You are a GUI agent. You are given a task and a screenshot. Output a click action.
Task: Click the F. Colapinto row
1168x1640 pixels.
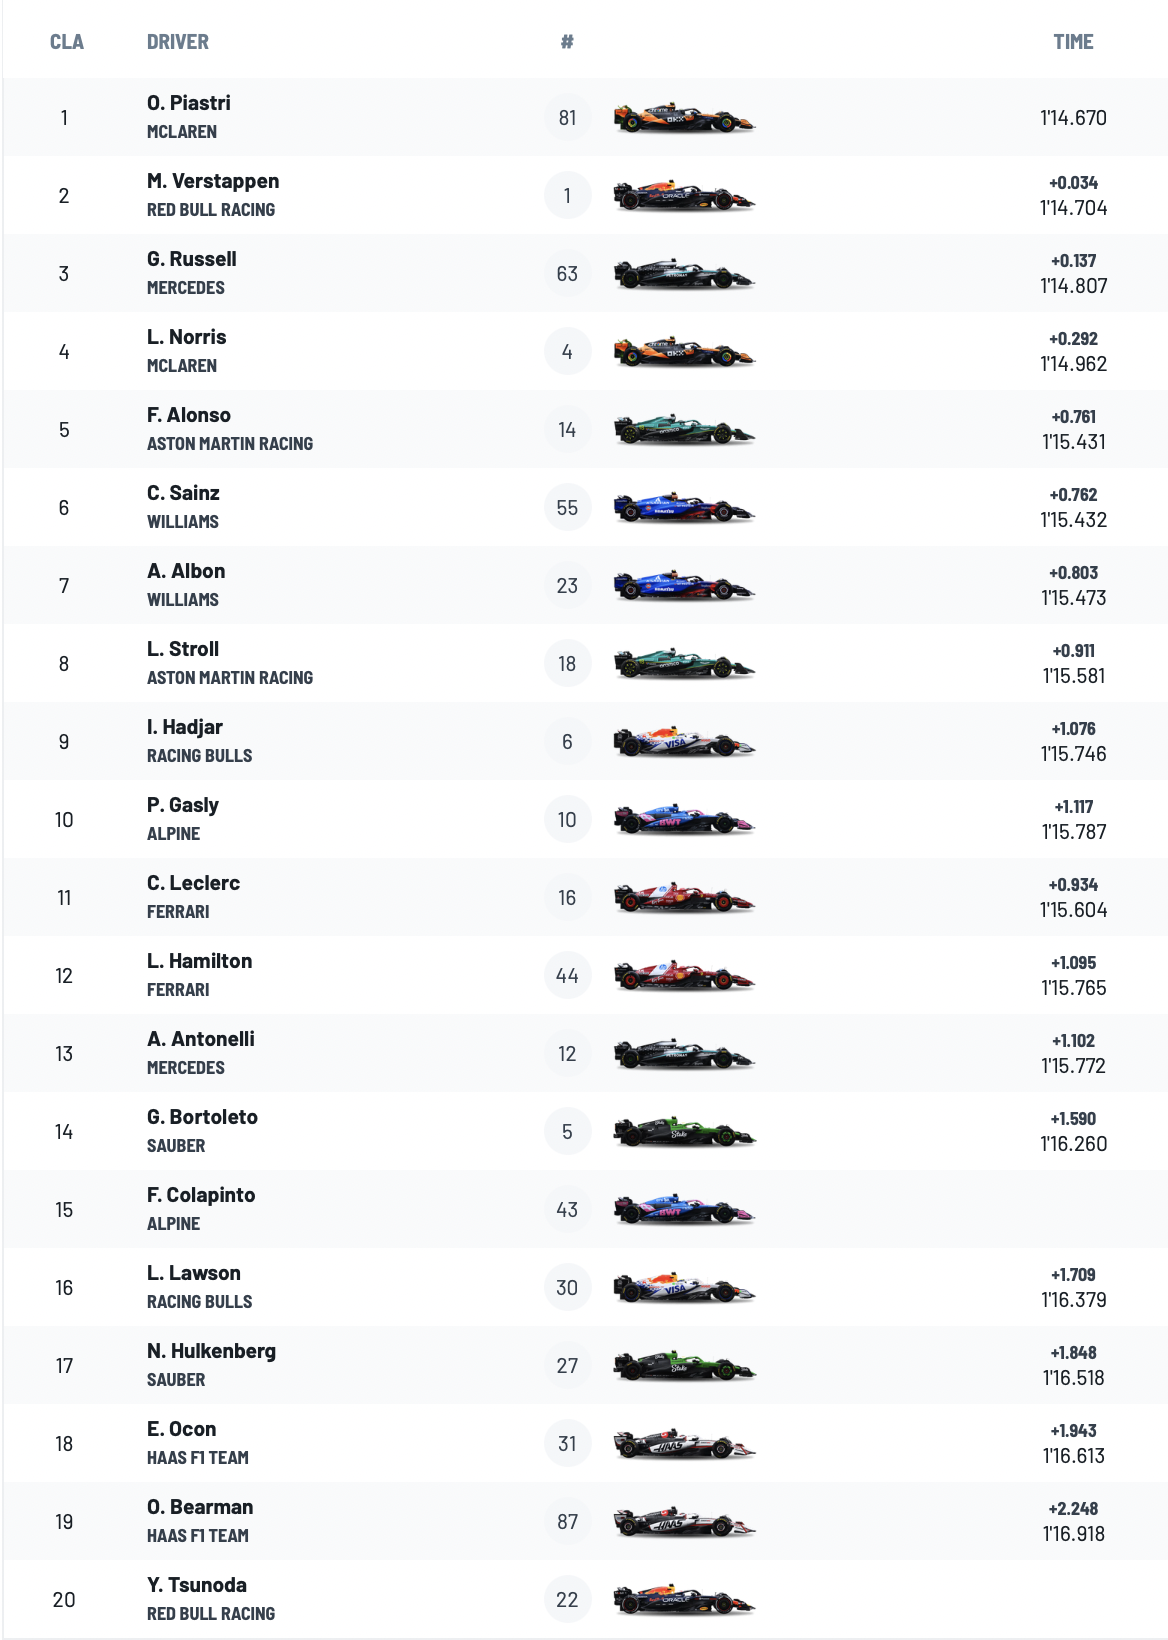585,1210
